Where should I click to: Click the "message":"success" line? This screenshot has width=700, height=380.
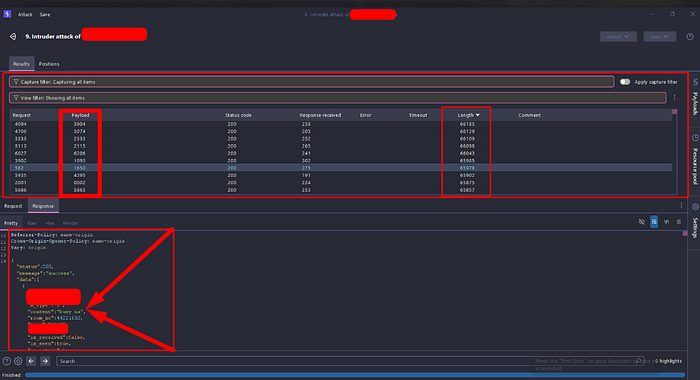pyautogui.click(x=45, y=273)
